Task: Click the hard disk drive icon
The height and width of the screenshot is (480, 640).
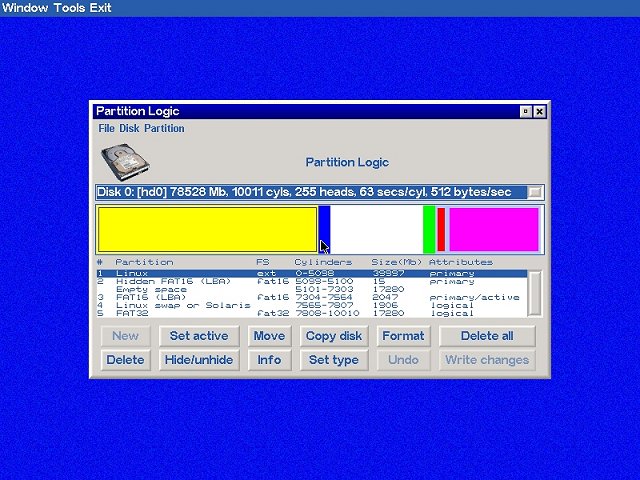Action: (125, 162)
